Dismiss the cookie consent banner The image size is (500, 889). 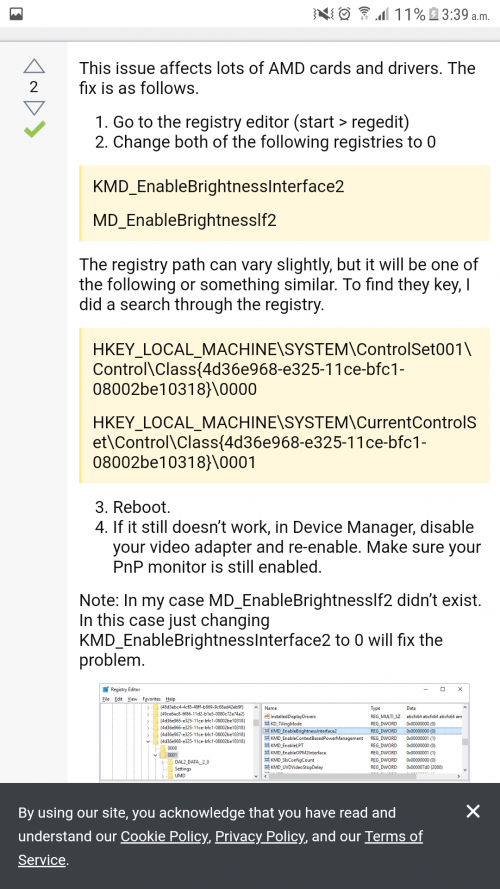click(473, 811)
